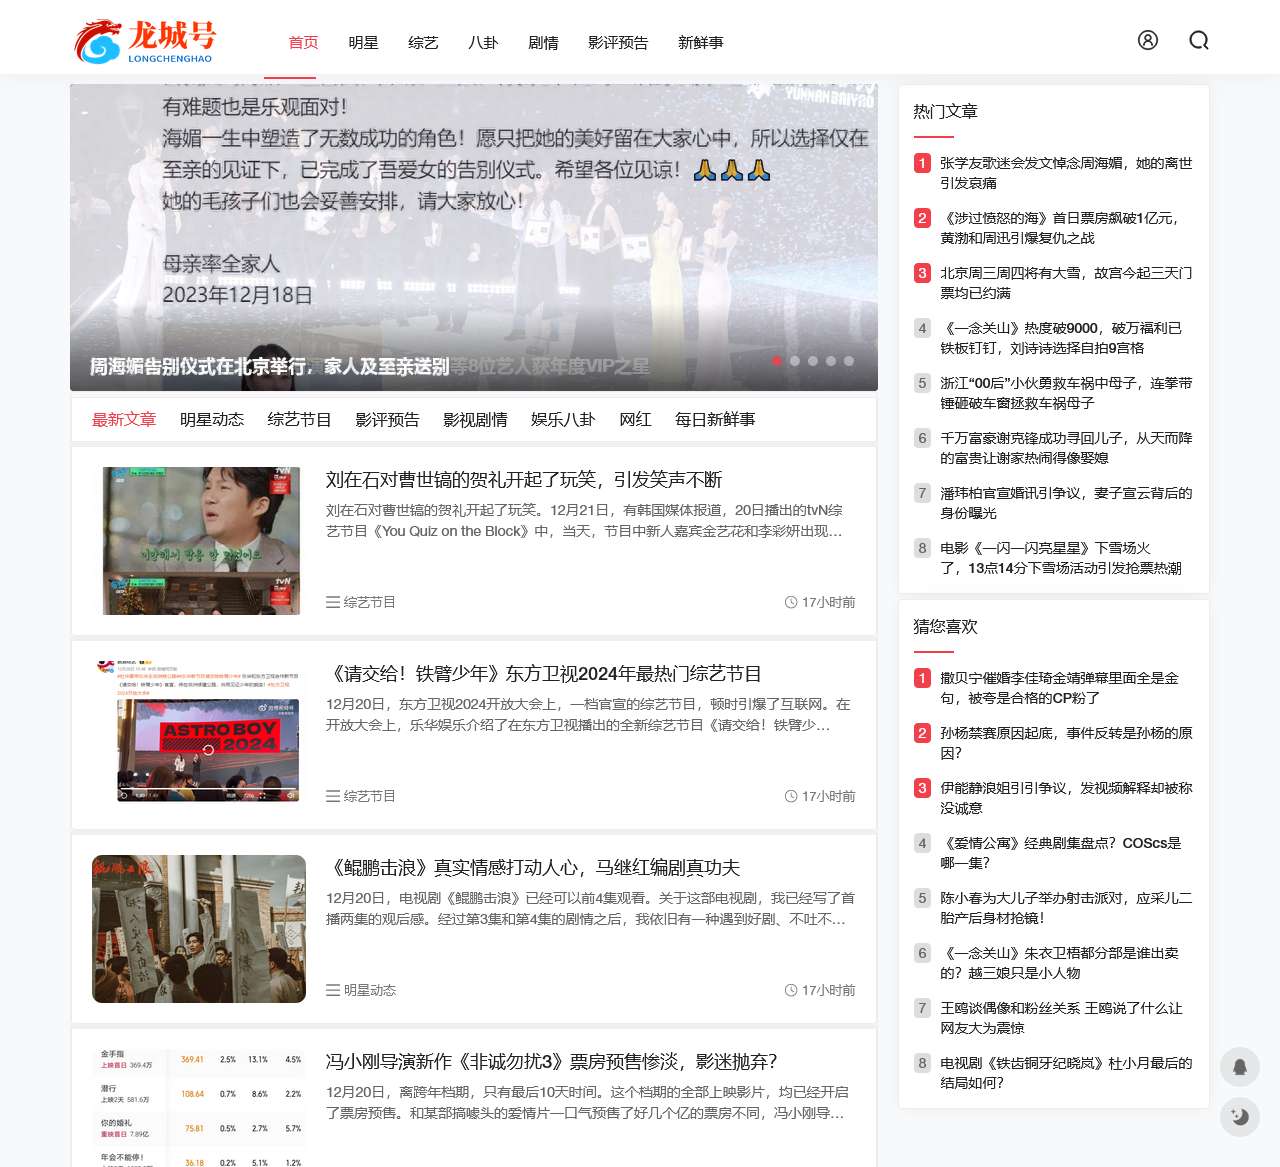Switch to the 娱乐八卦 tab

tap(563, 420)
